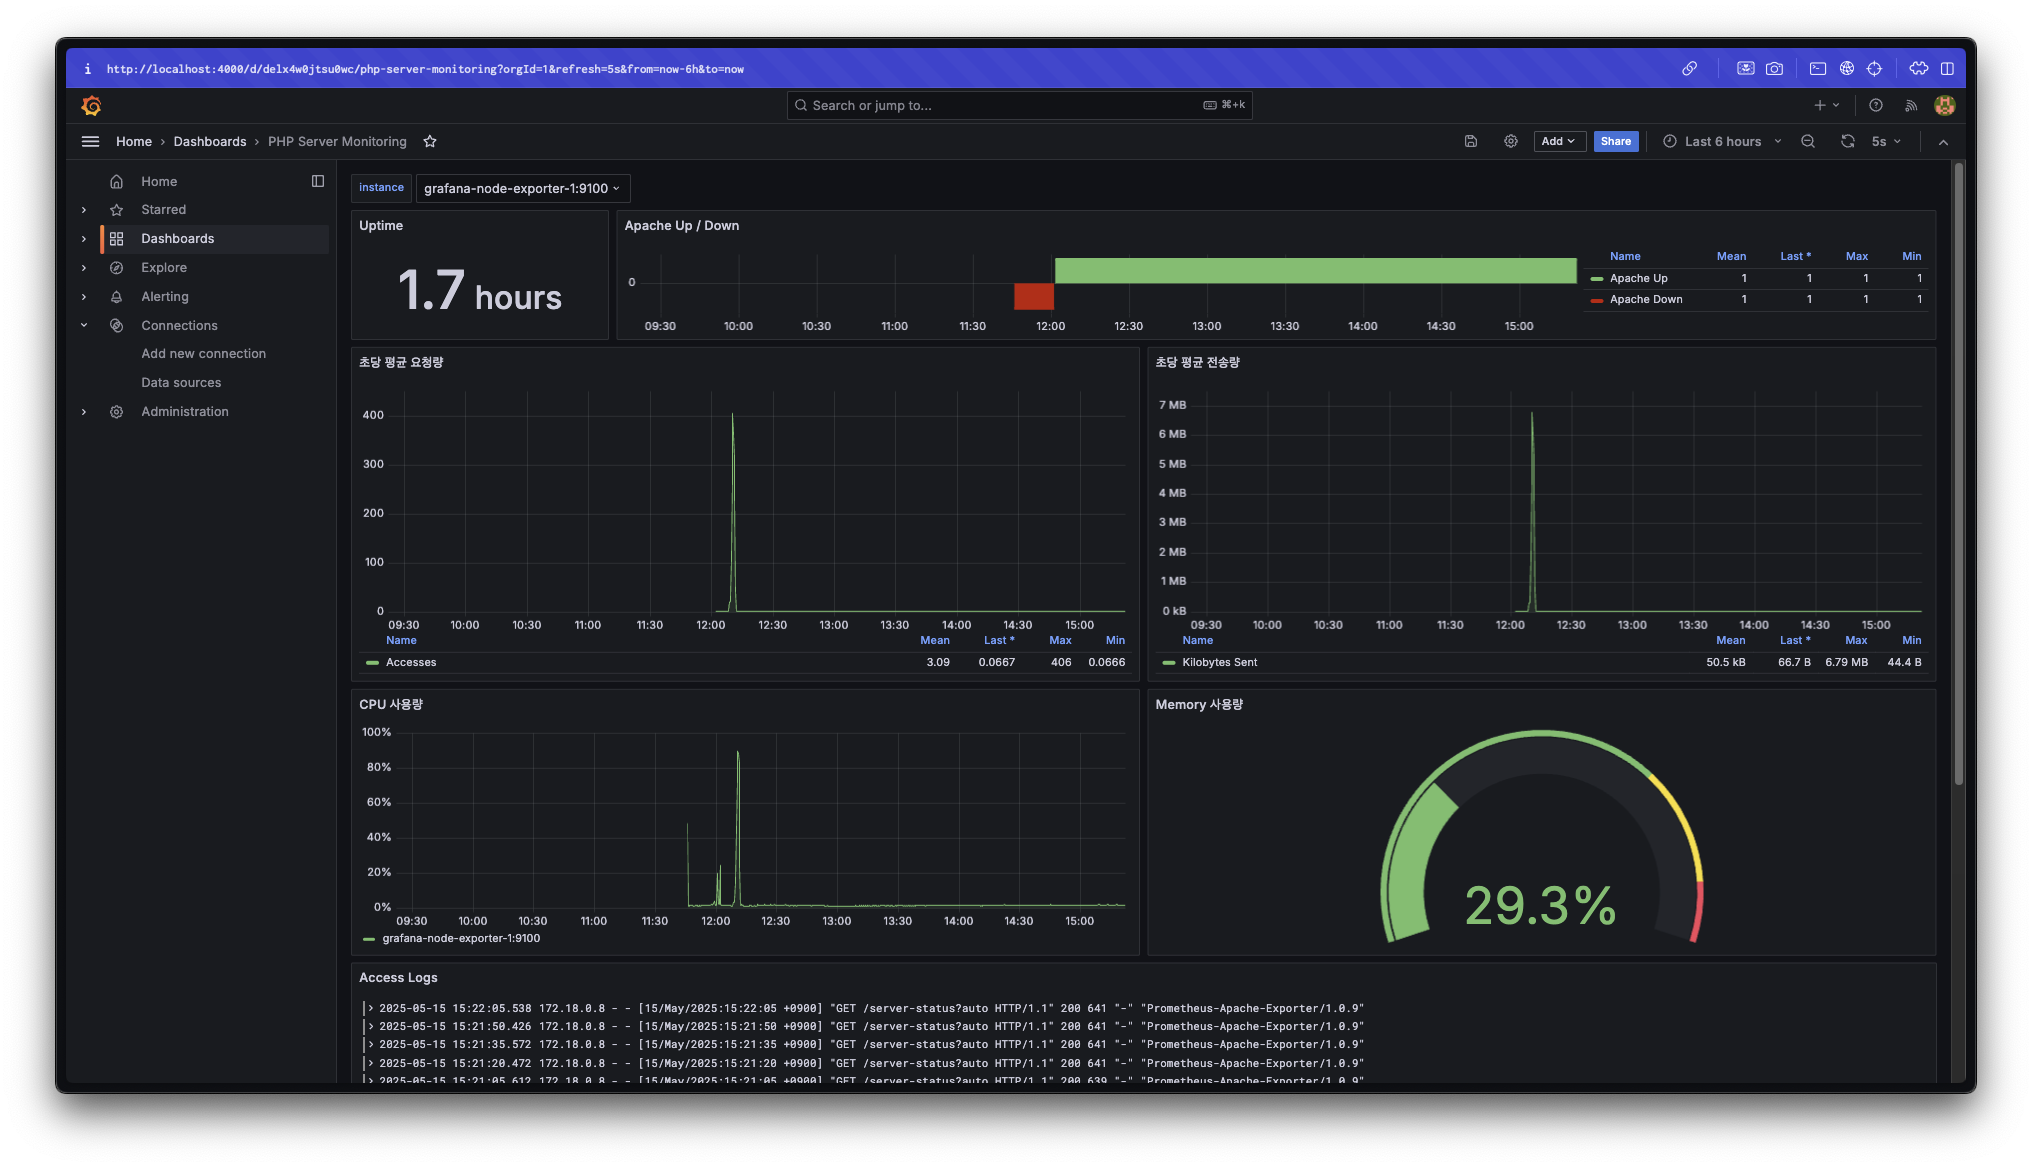
Task: Refresh the dashboard with the refresh icon
Action: (x=1847, y=141)
